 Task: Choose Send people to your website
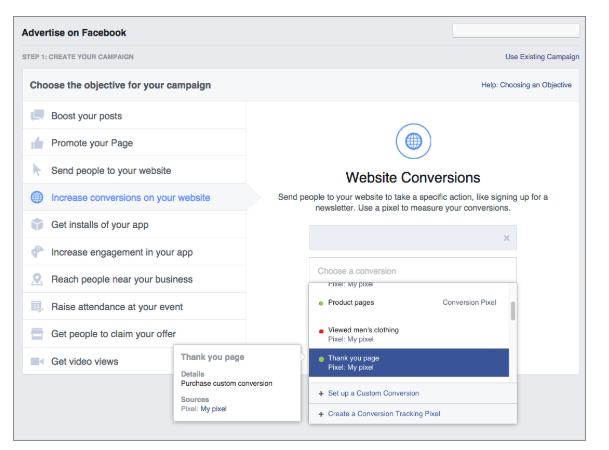(134, 170)
